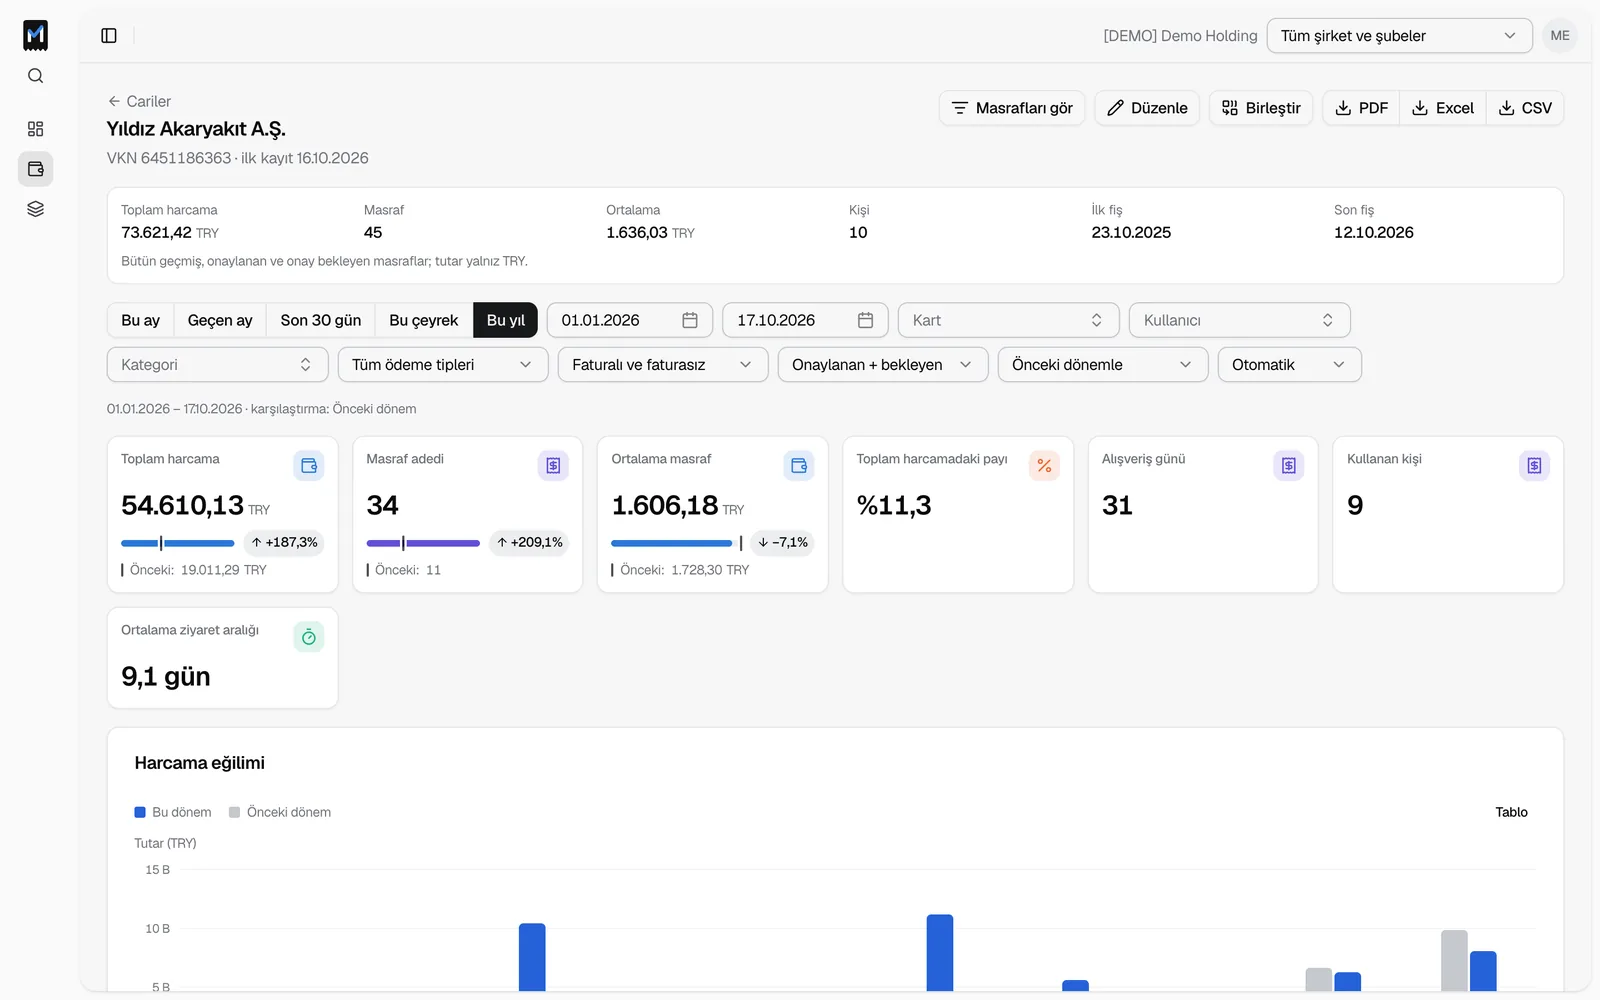Image resolution: width=1600 pixels, height=1000 pixels.
Task: Toggle Bu dönem blue legend swatch
Action: pos(140,812)
